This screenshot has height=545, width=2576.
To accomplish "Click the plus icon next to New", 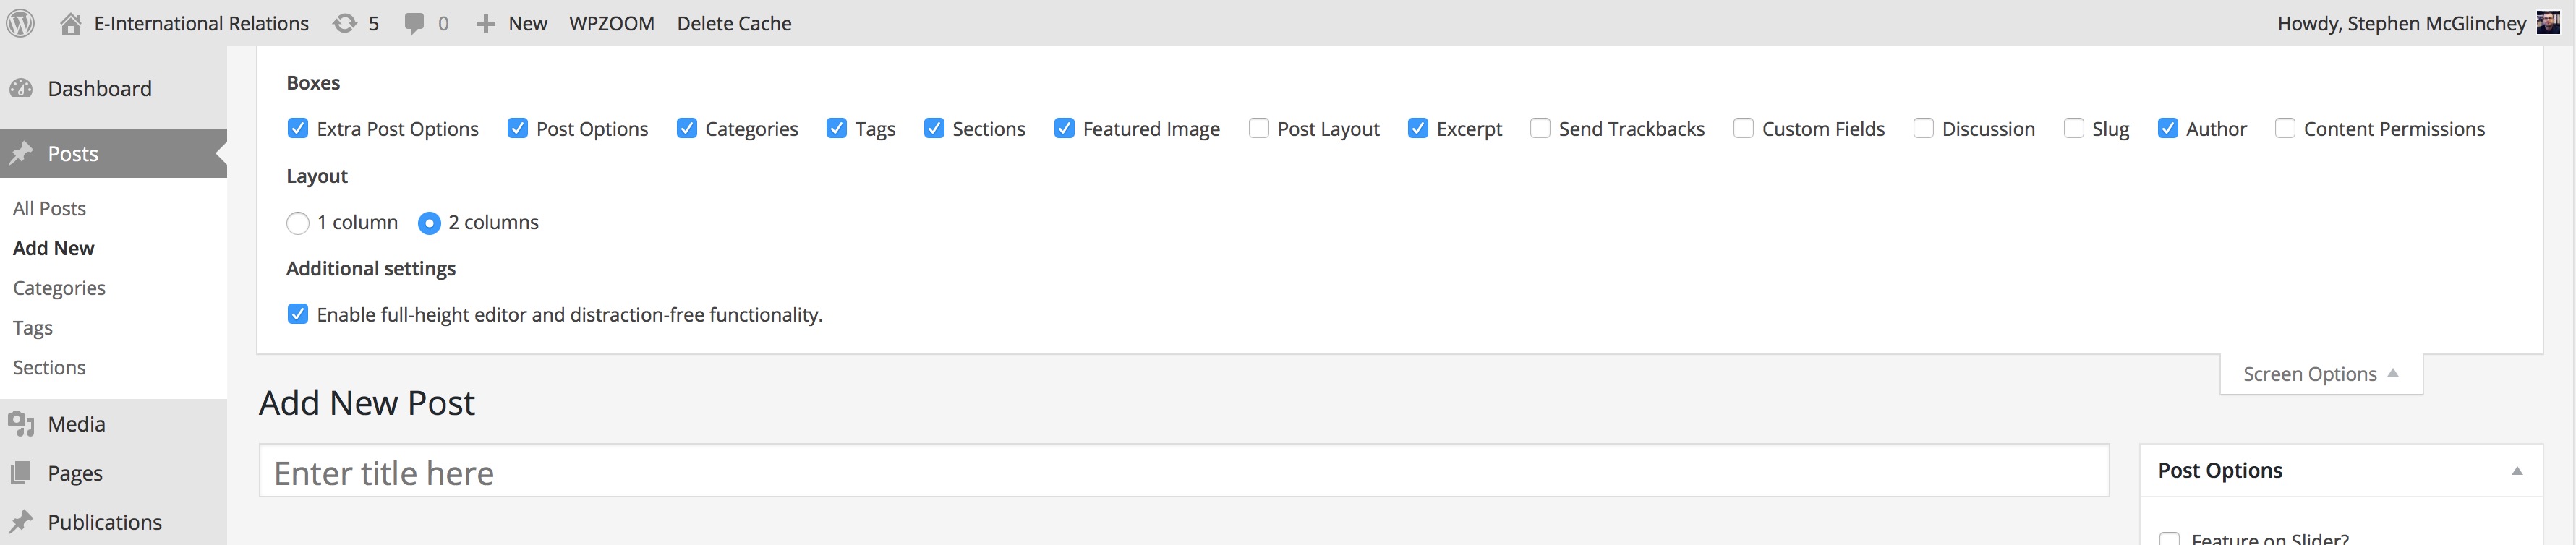I will [x=485, y=24].
